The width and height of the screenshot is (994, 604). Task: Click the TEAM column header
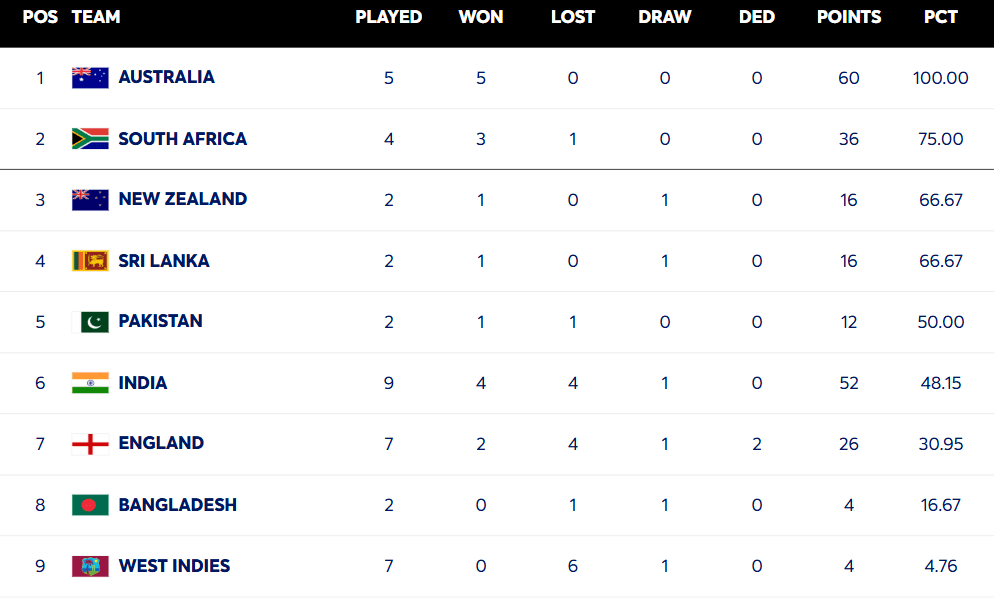96,17
